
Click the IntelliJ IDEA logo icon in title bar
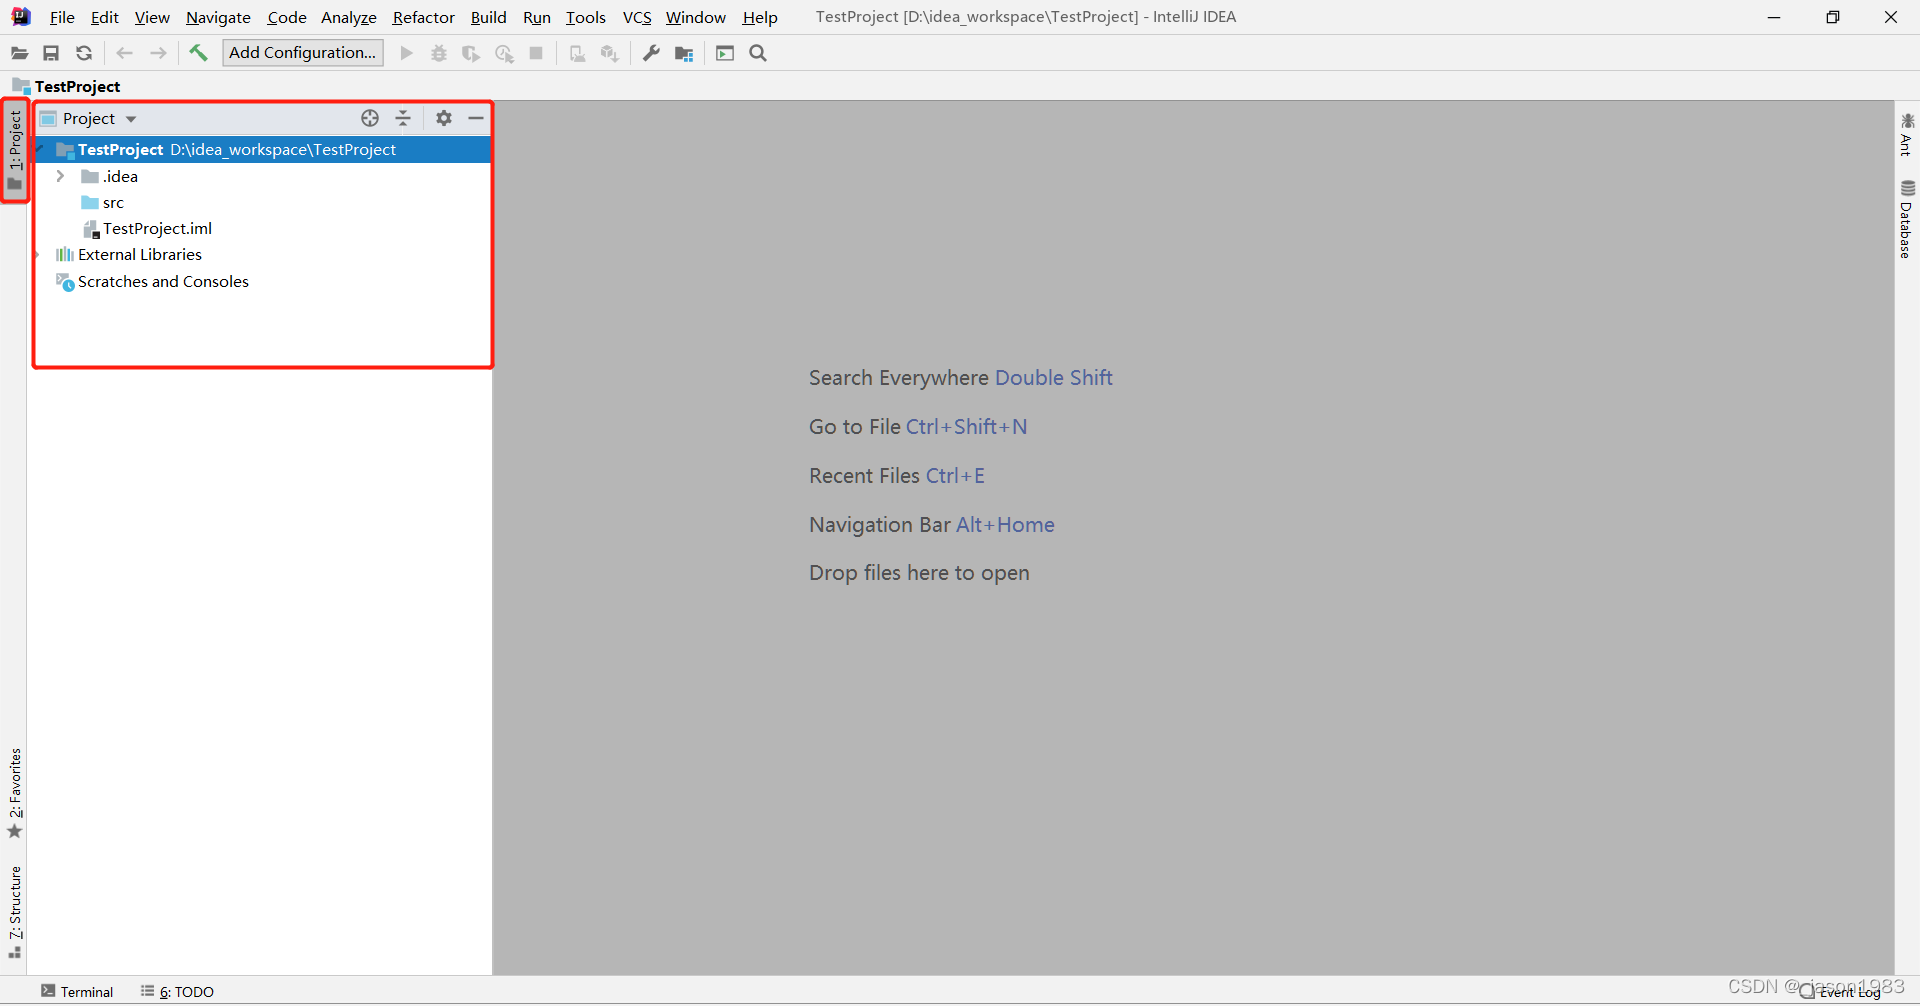21,17
